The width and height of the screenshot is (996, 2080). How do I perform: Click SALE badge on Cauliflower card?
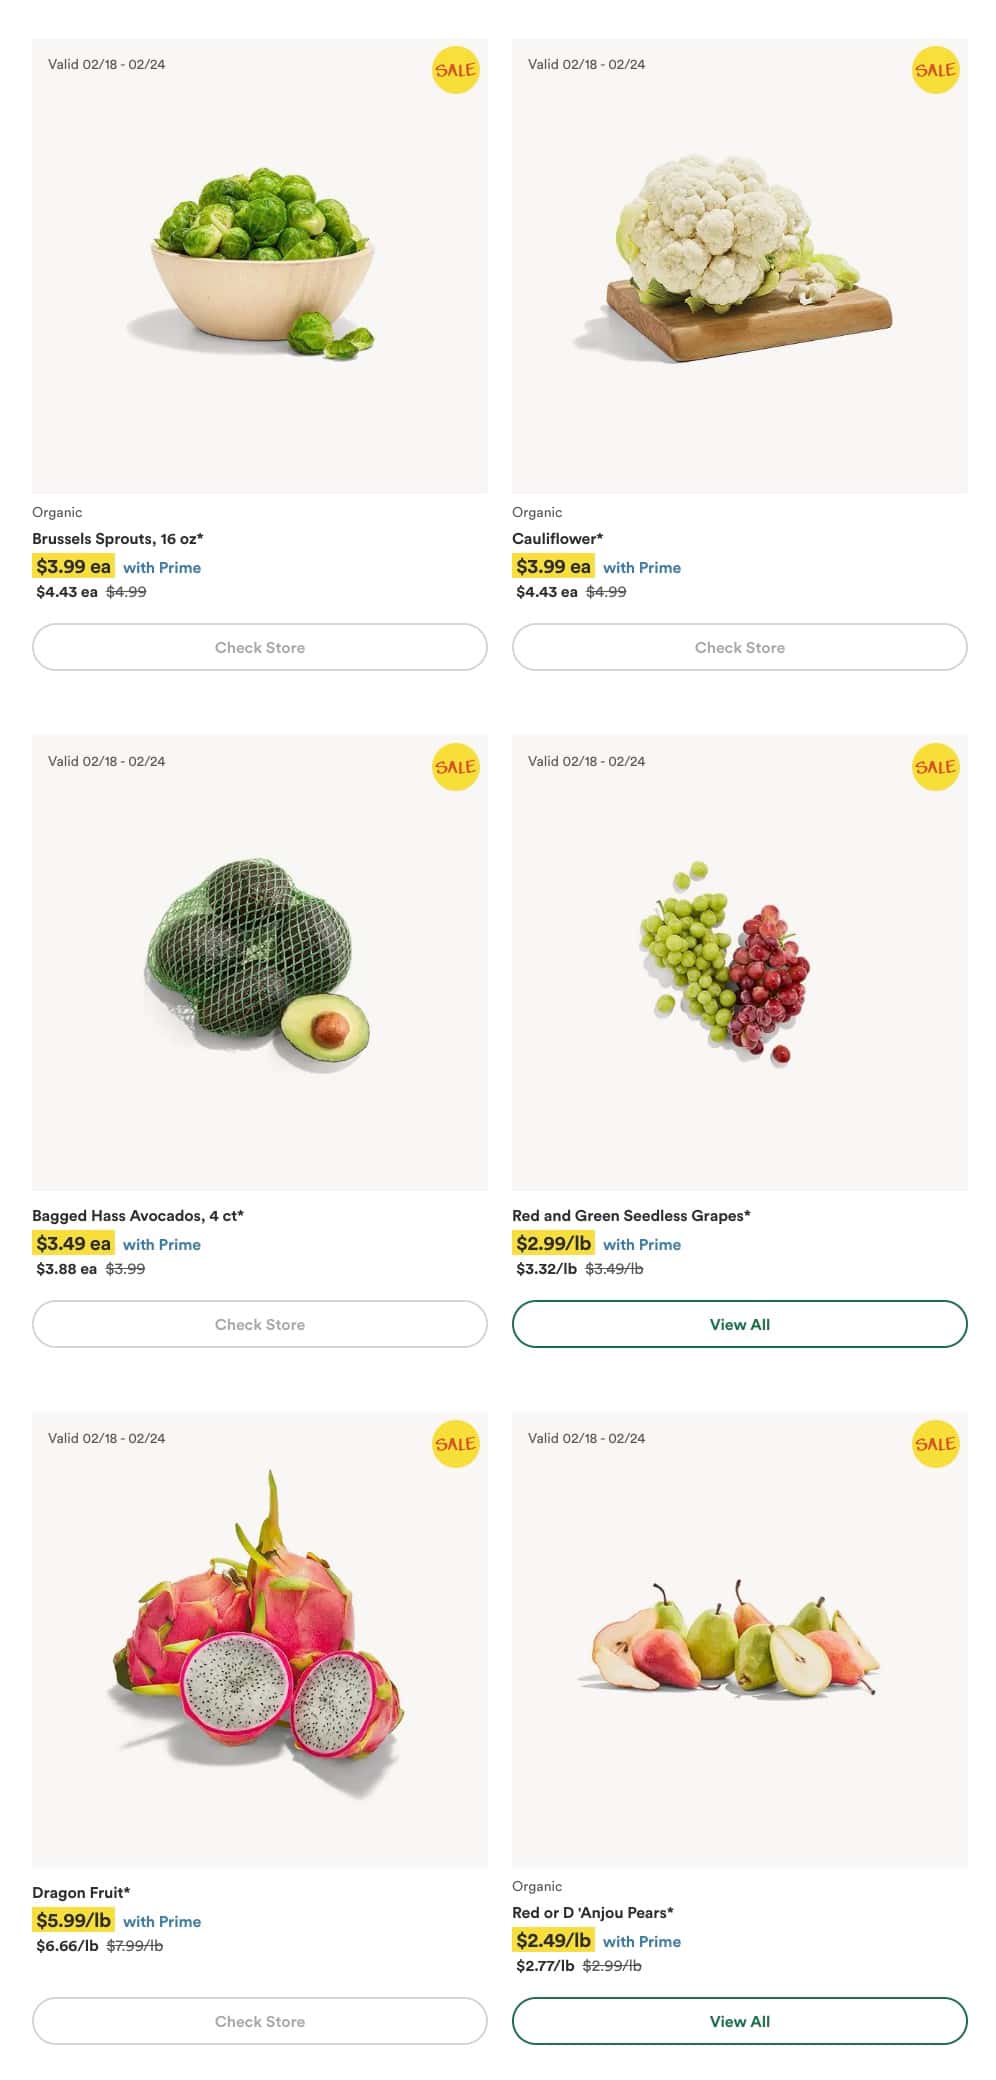[x=935, y=70]
